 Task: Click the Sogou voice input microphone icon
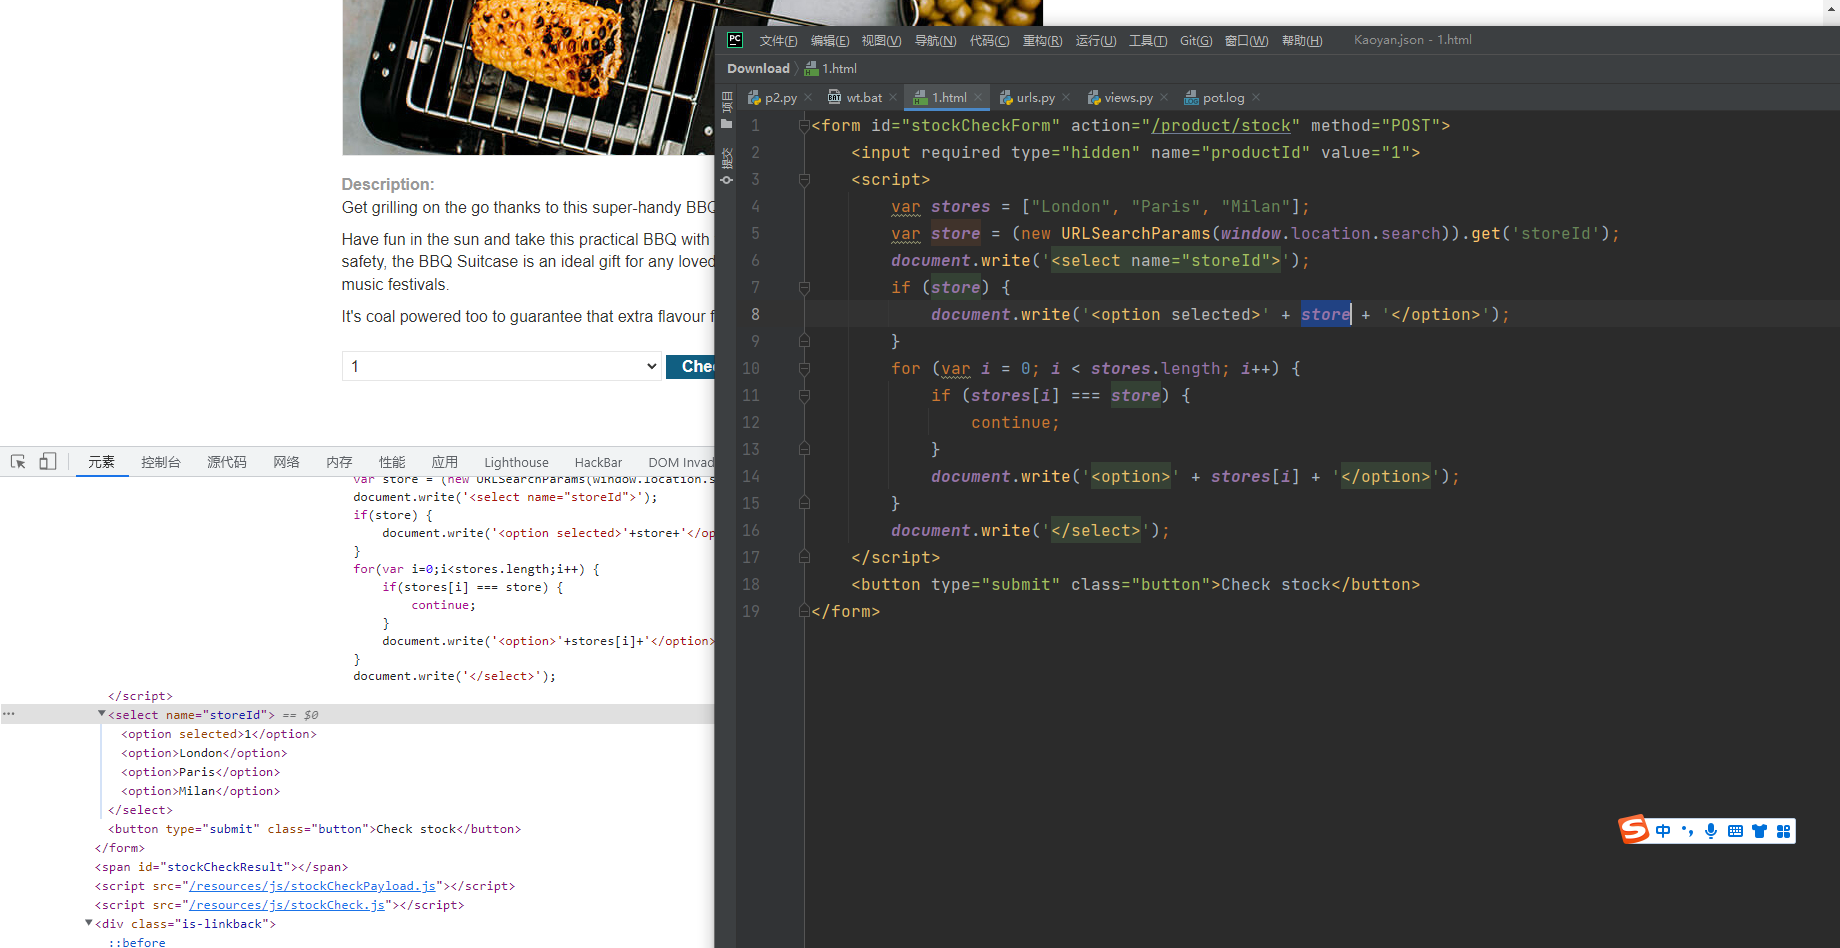point(1711,830)
